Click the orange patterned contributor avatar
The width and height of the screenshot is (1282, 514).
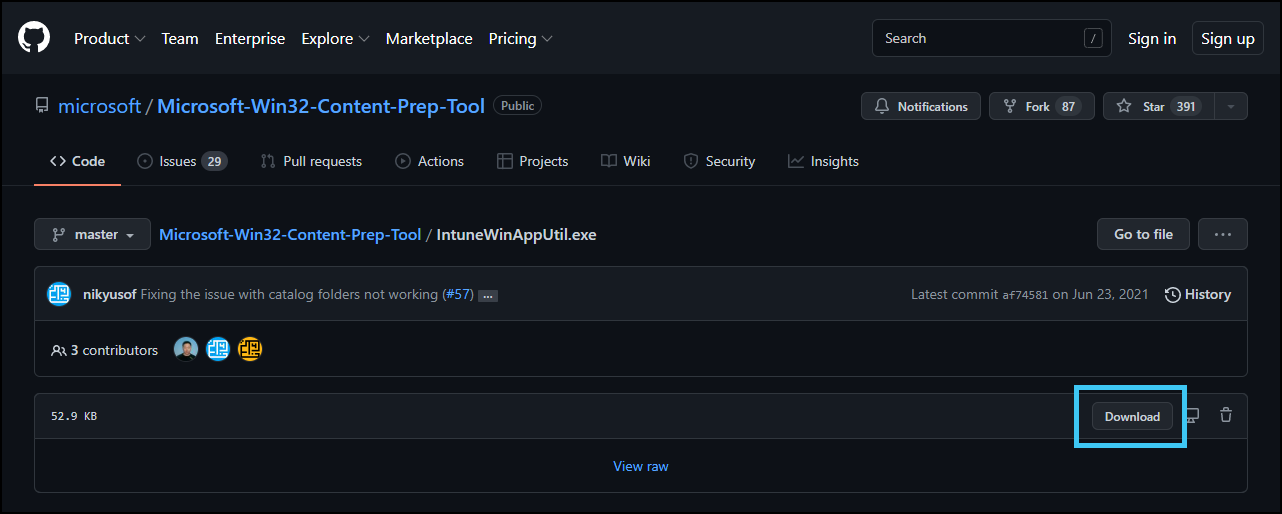(250, 349)
